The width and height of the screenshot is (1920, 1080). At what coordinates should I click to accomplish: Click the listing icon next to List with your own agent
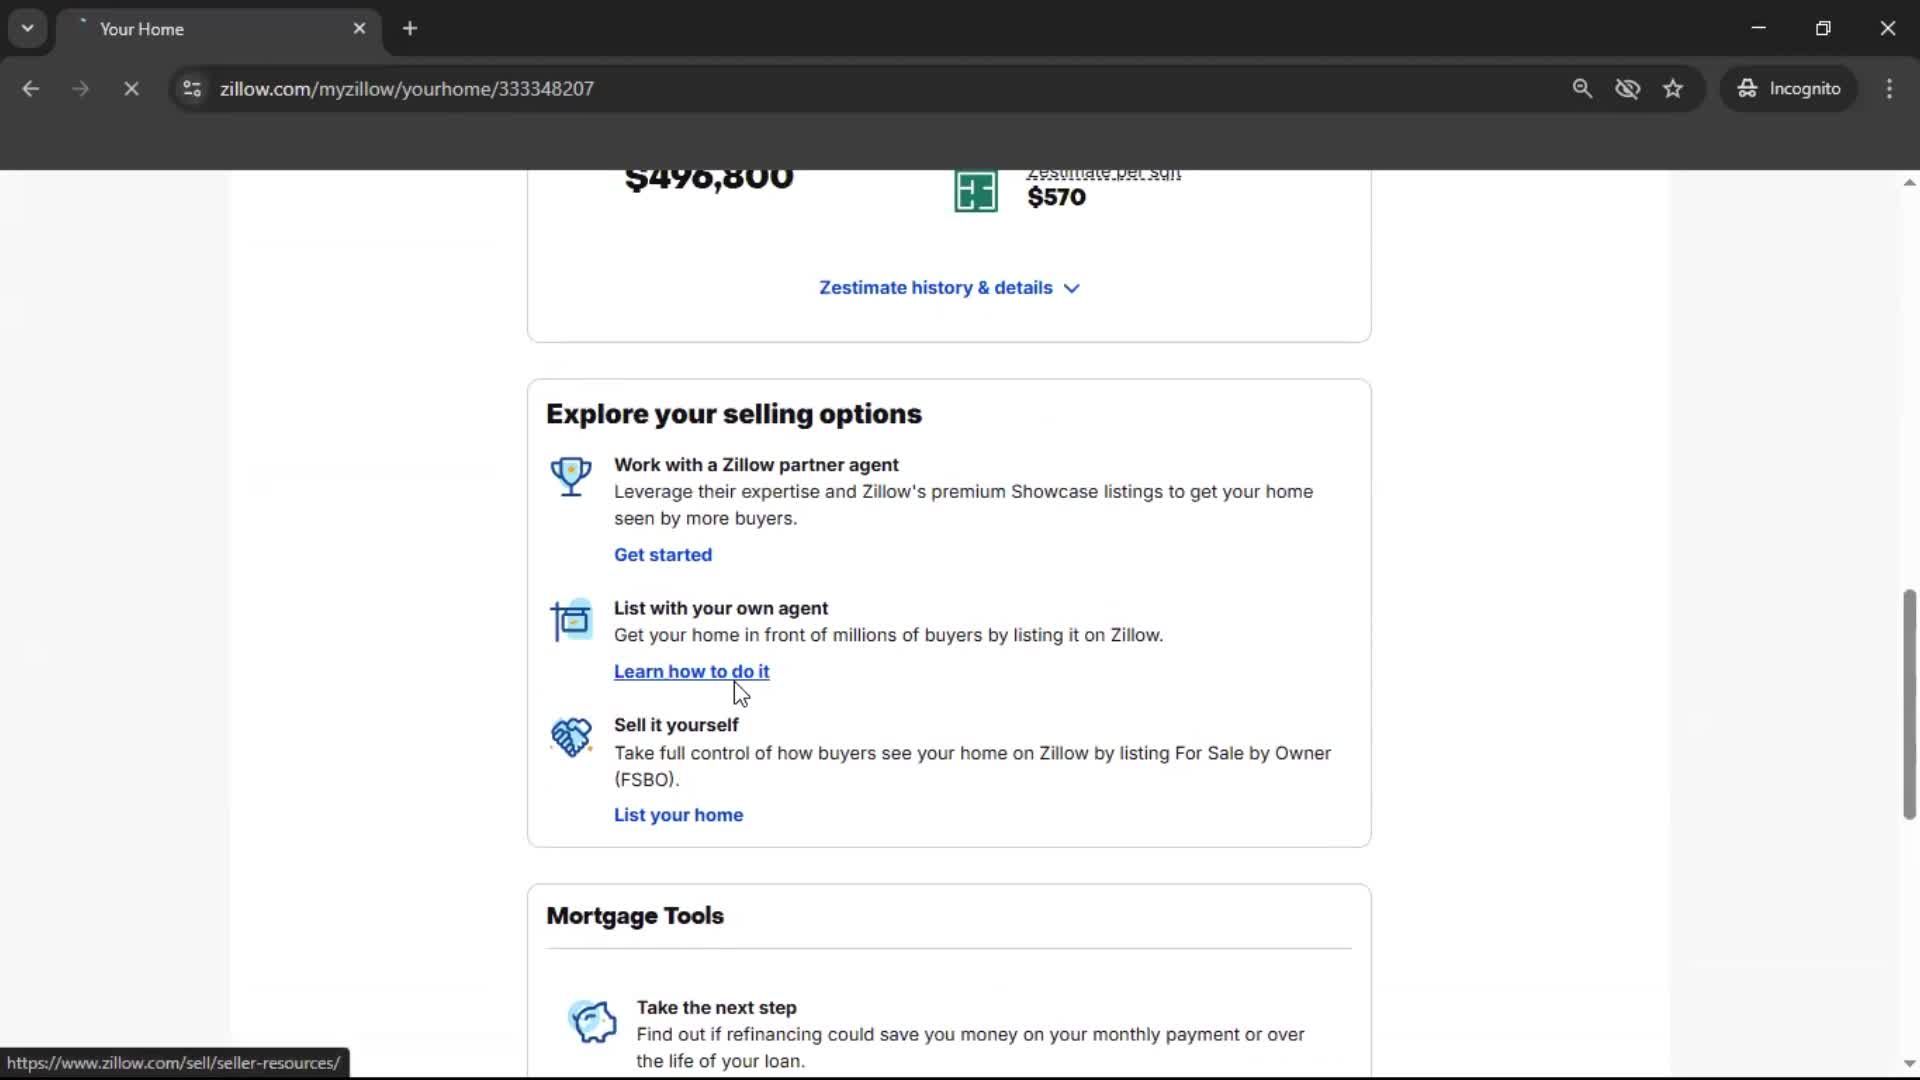tap(570, 620)
